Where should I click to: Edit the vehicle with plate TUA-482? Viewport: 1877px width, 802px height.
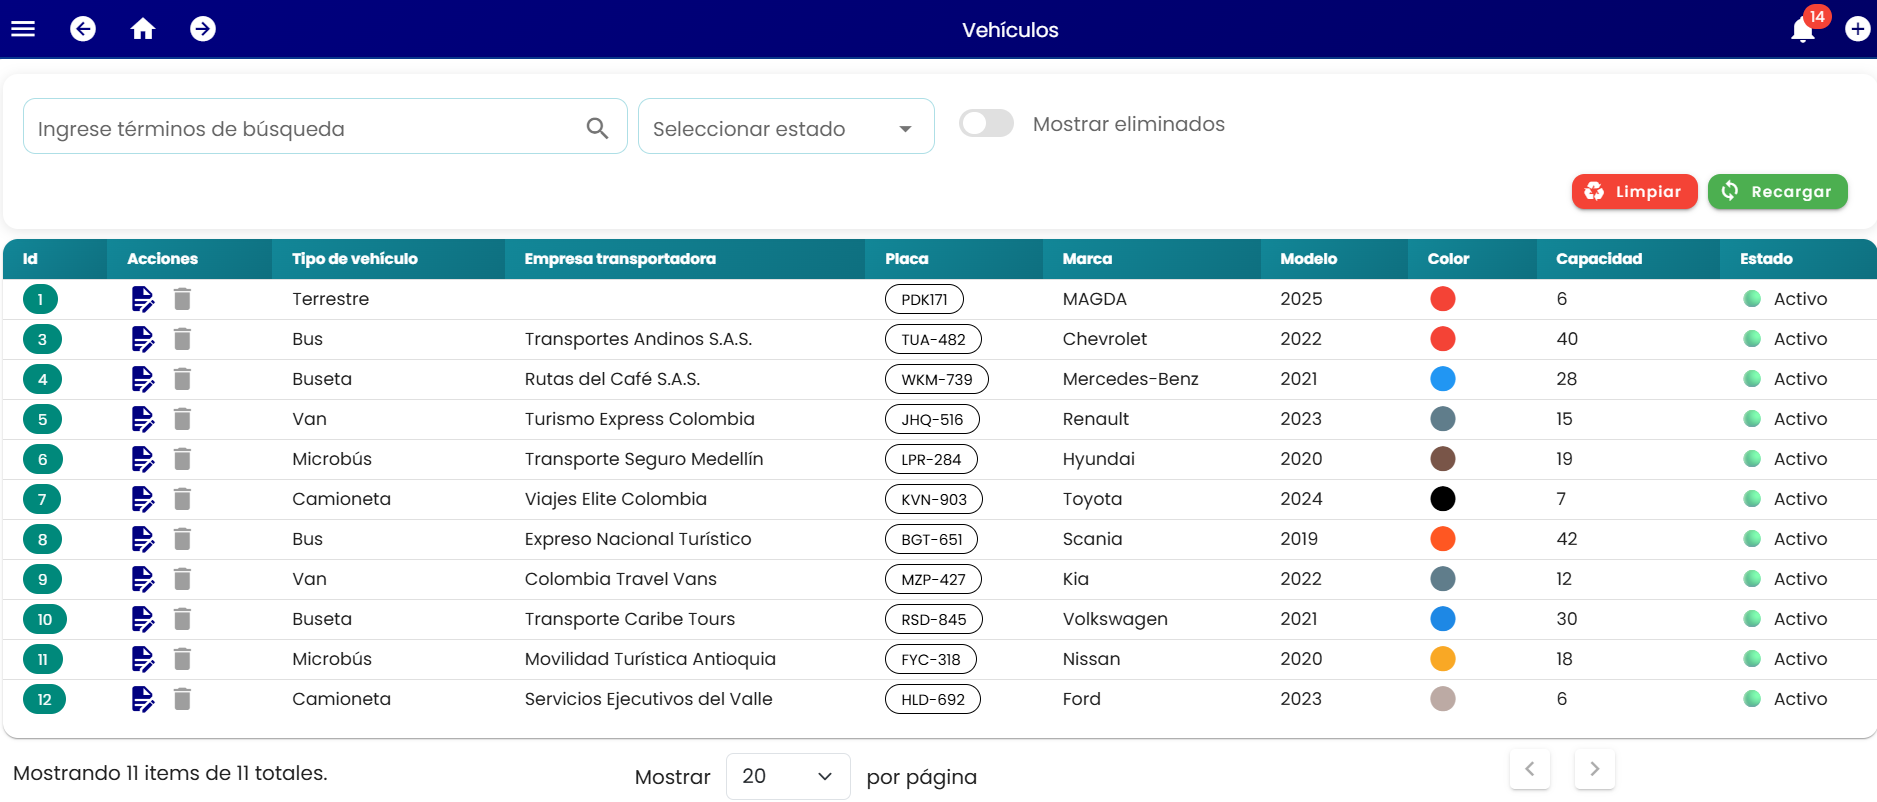point(143,339)
